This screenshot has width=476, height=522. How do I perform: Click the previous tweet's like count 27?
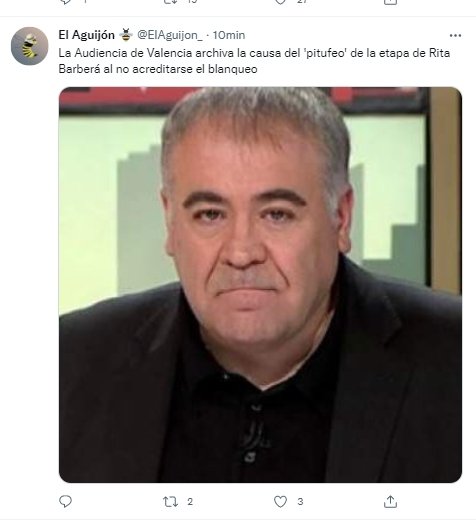pyautogui.click(x=302, y=1)
